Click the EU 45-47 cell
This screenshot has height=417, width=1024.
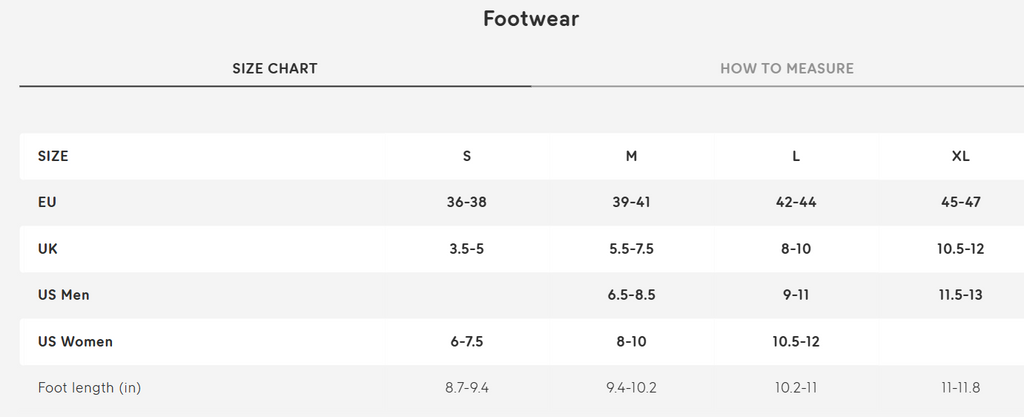[961, 202]
